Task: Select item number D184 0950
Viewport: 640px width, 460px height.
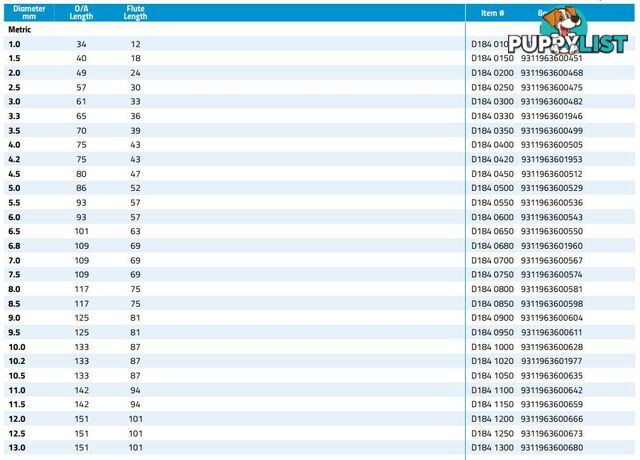Action: pyautogui.click(x=492, y=333)
